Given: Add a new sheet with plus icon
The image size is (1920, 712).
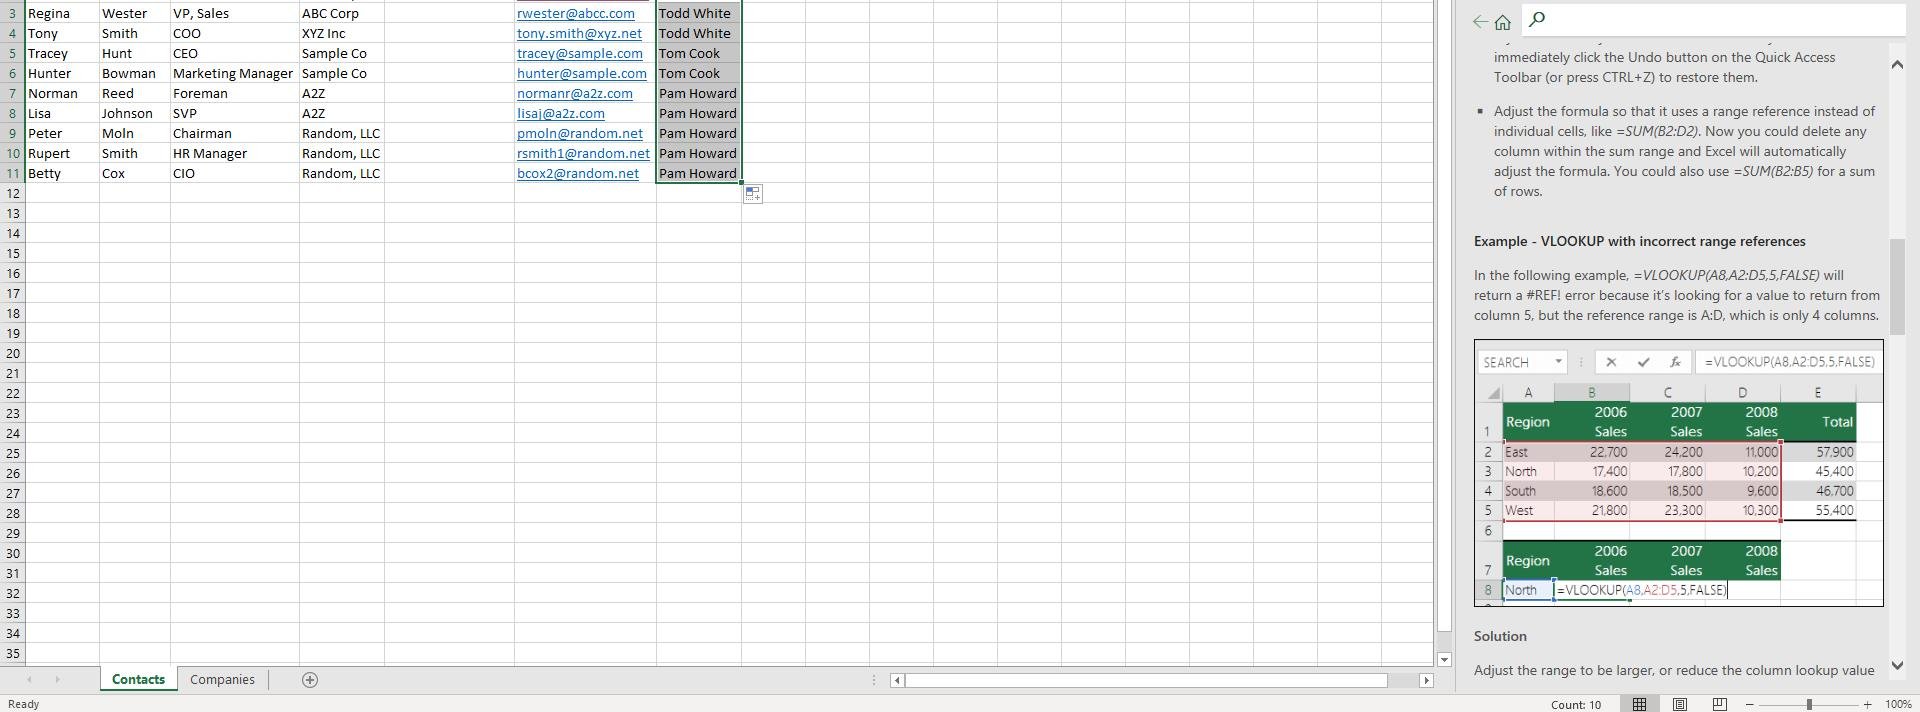Looking at the screenshot, I should point(310,680).
